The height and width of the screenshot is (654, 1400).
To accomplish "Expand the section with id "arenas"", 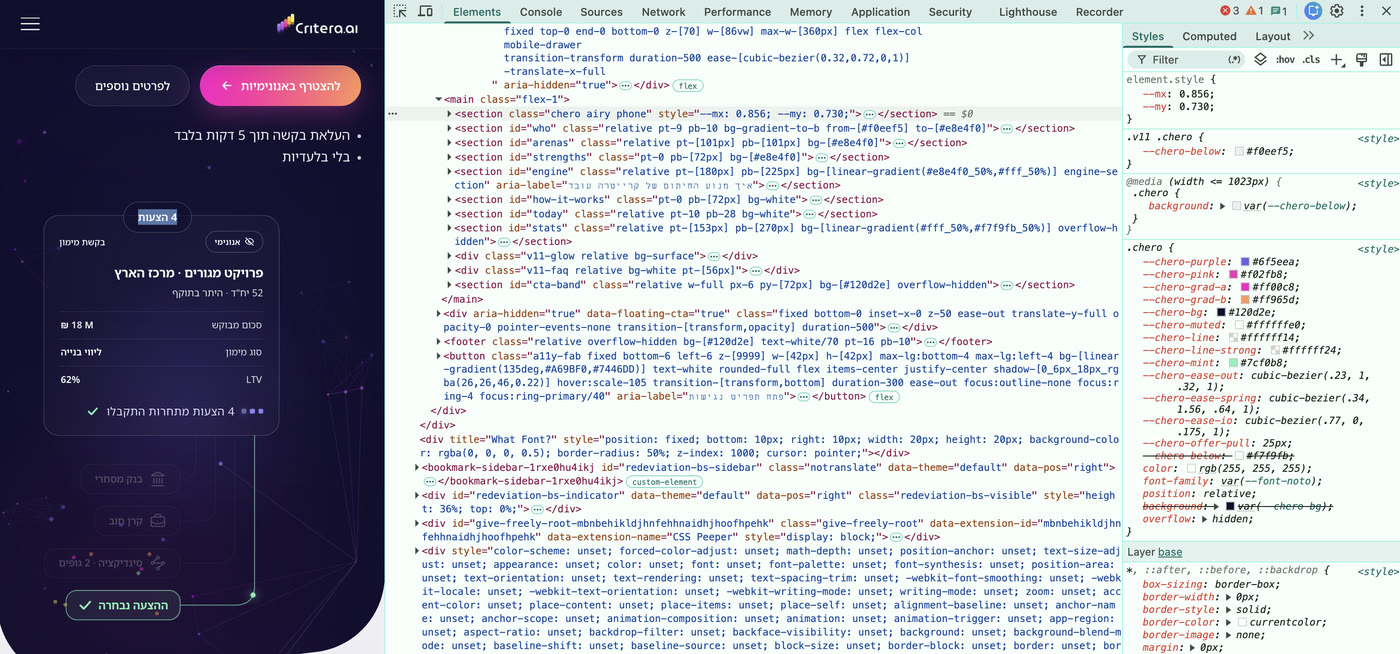I will click(449, 143).
